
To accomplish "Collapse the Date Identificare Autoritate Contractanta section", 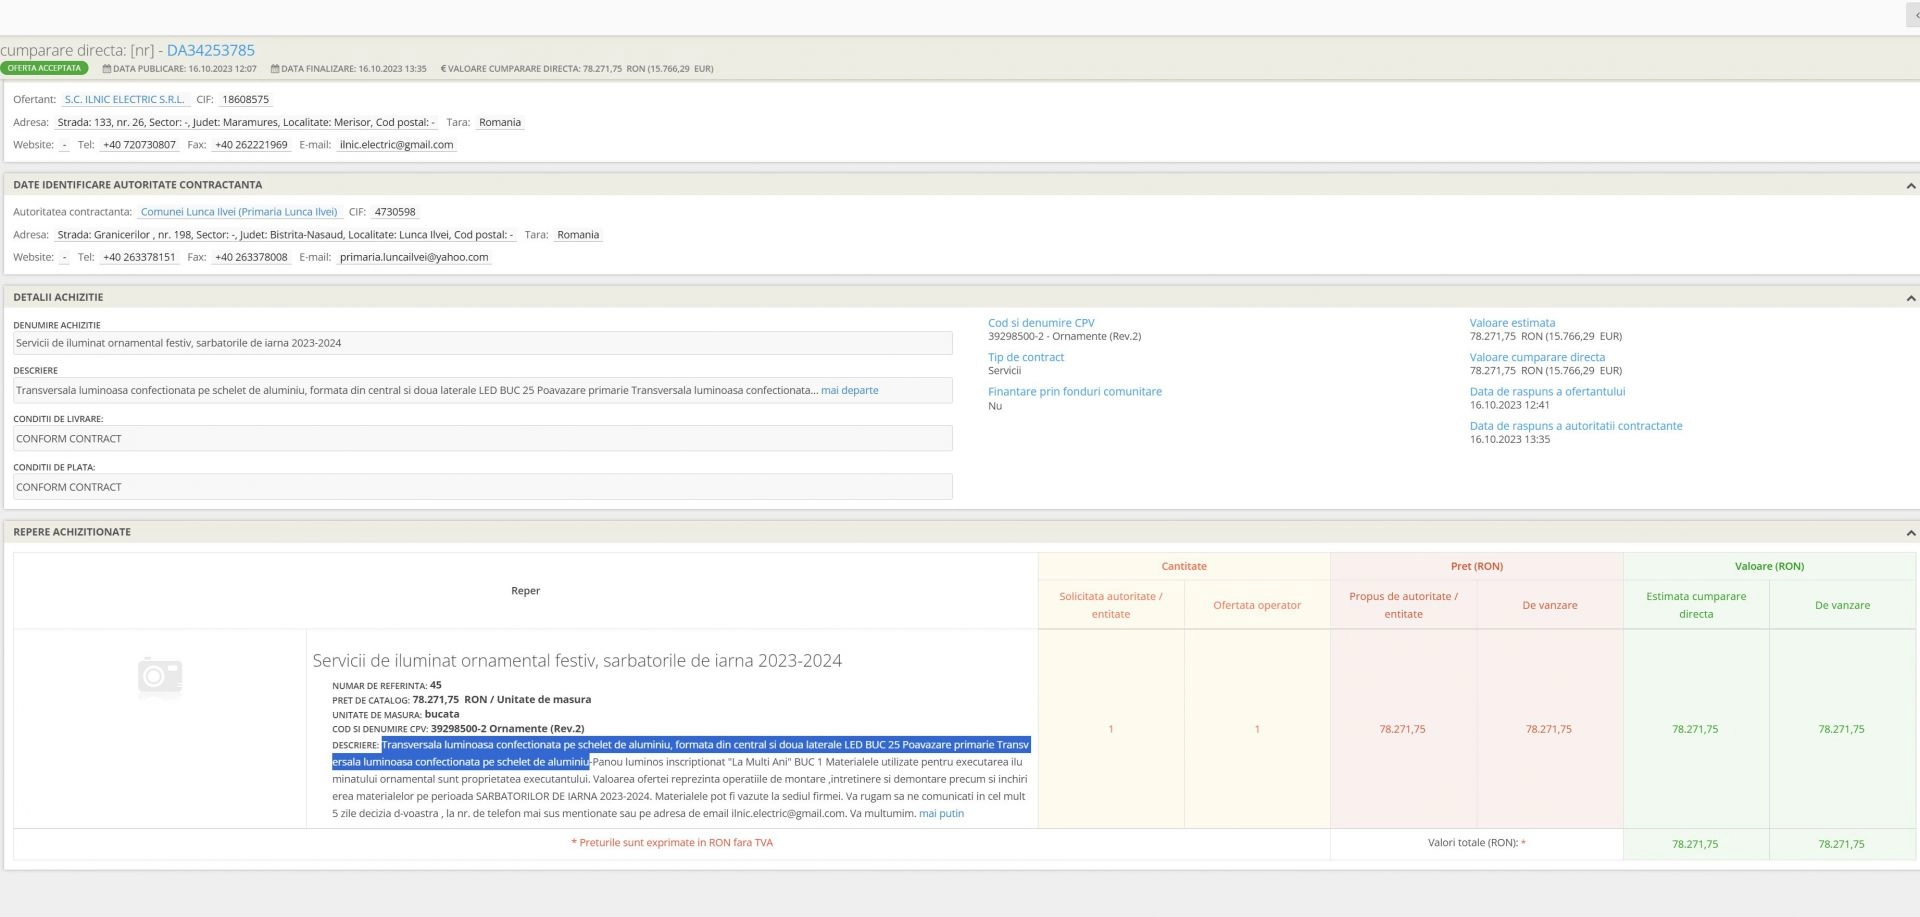I will point(1910,186).
